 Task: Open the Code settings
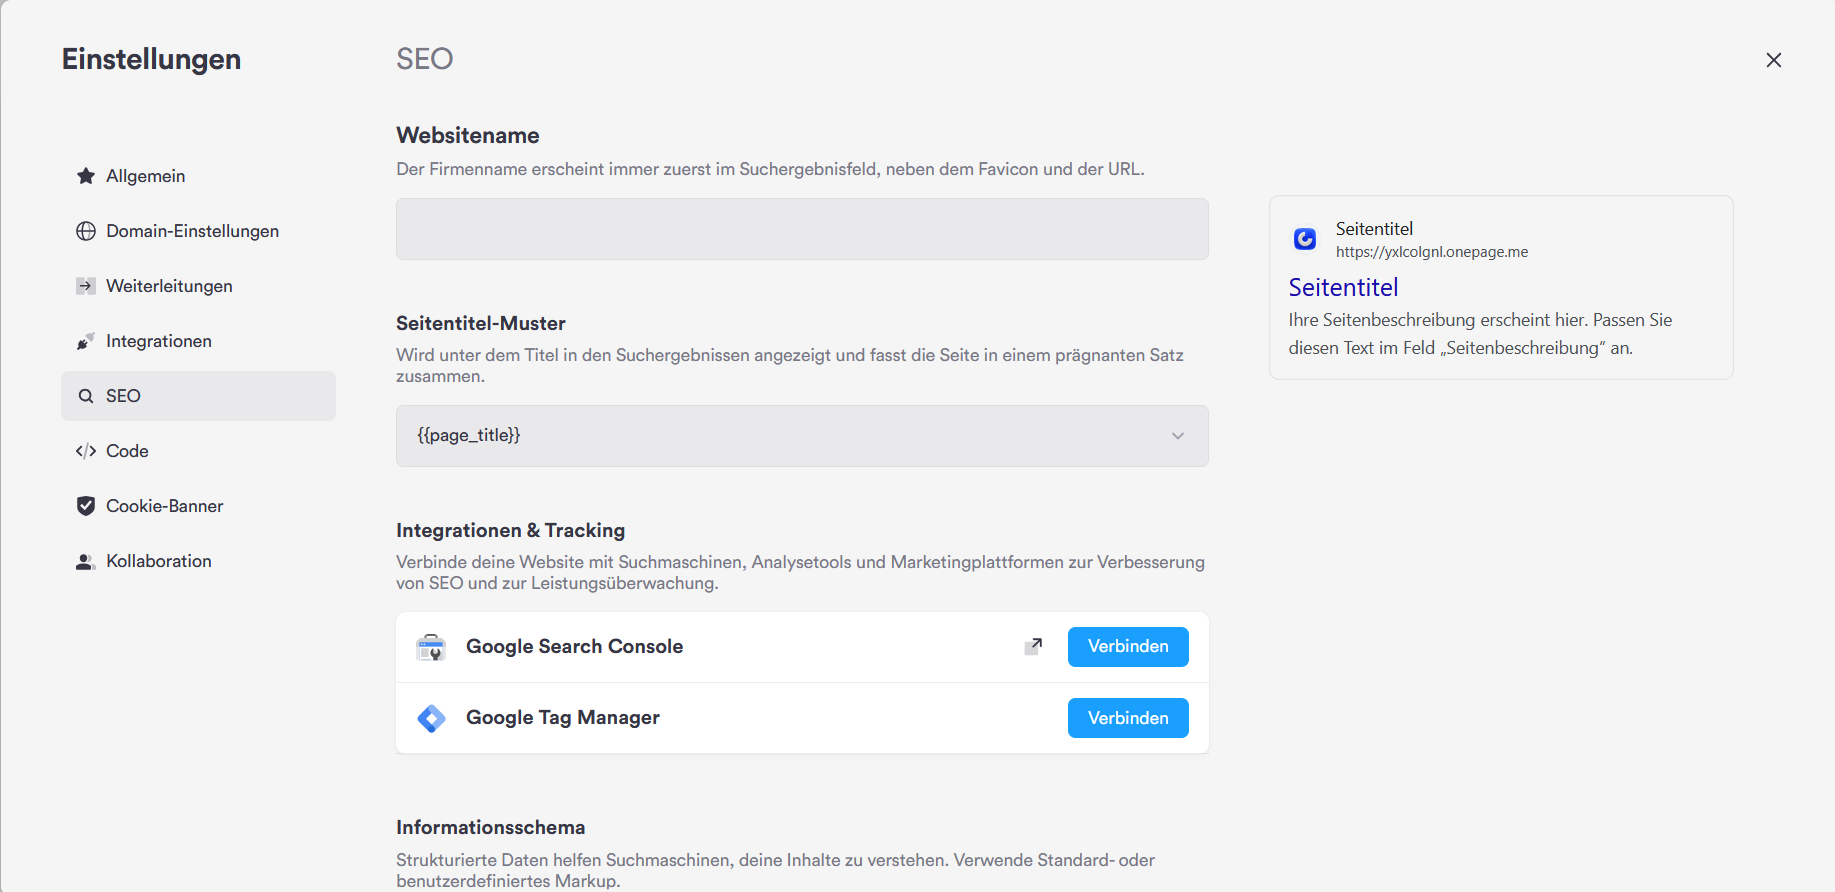(198, 451)
